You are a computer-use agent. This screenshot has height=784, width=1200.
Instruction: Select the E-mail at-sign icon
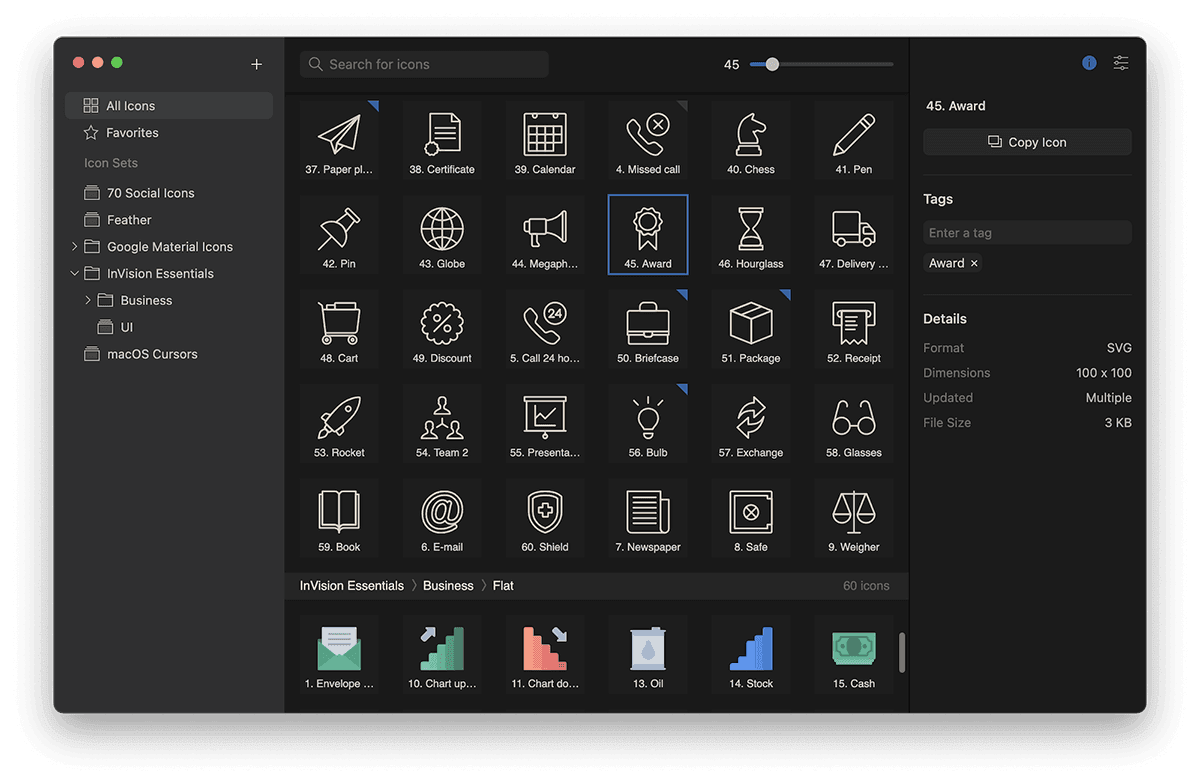tap(442, 518)
